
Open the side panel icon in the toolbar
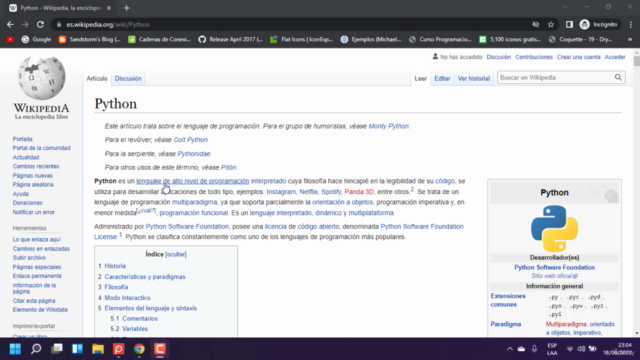[569, 24]
